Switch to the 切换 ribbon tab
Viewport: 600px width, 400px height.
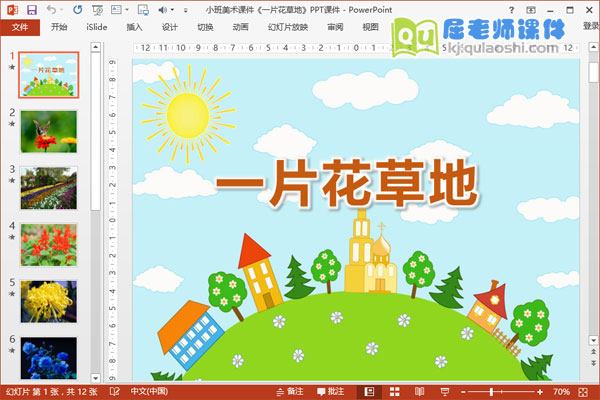coord(205,27)
